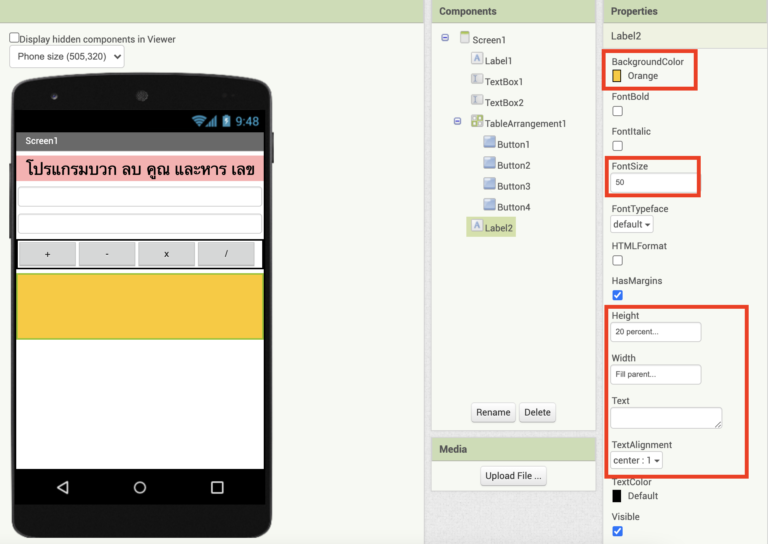Click the Height field showing 20 percent
This screenshot has width=768, height=544.
[656, 331]
